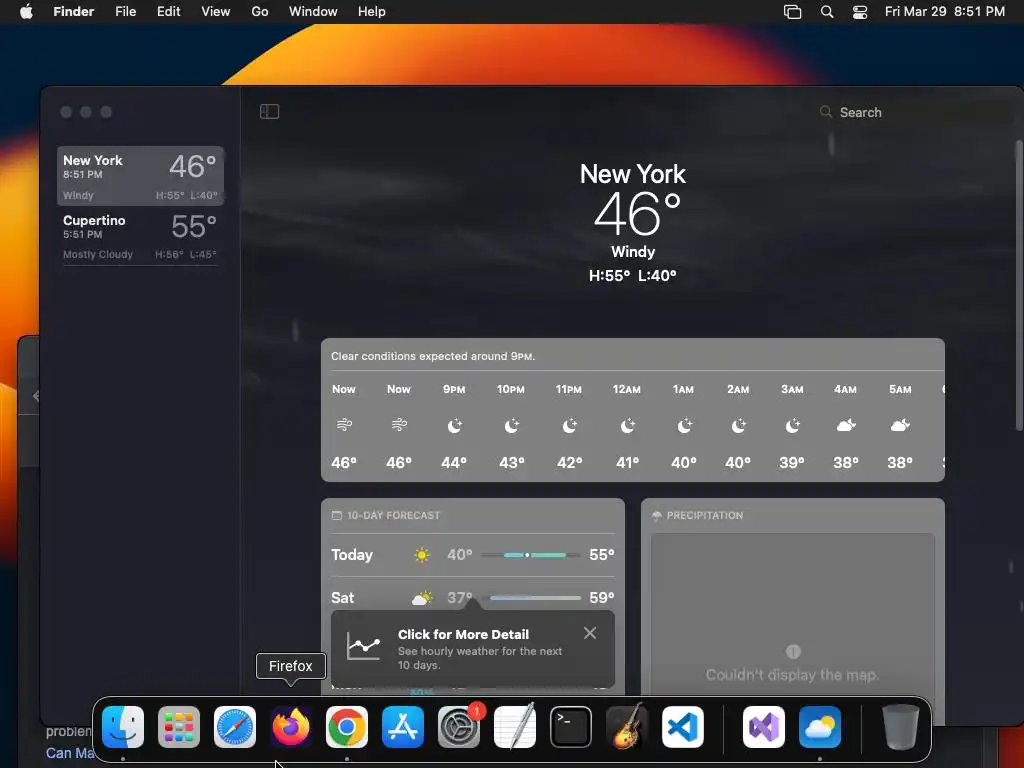The width and height of the screenshot is (1024, 768).
Task: Click the date and time in menu bar
Action: (x=944, y=12)
